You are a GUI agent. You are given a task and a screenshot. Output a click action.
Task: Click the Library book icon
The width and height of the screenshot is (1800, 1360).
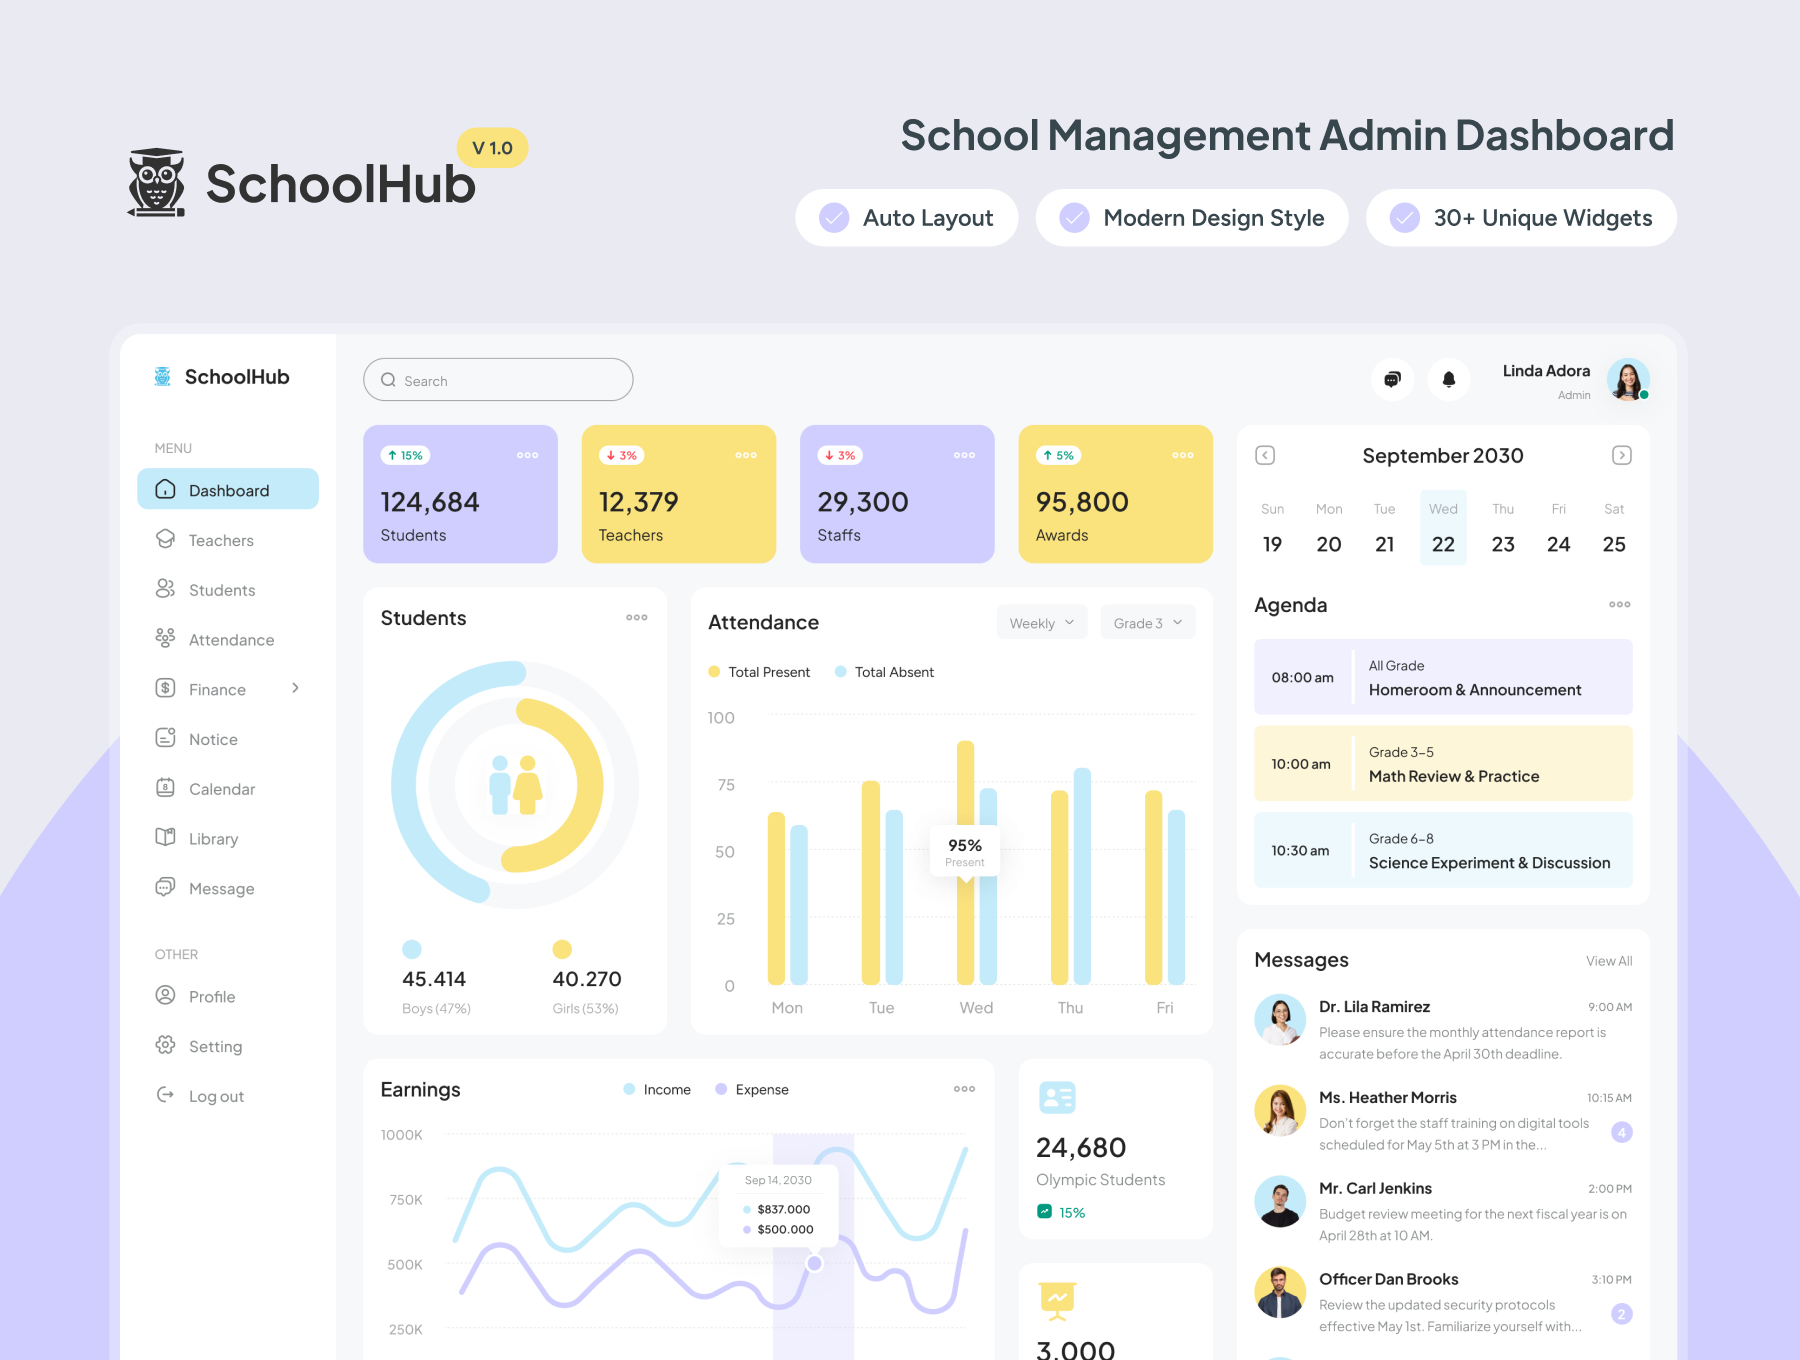click(x=166, y=837)
